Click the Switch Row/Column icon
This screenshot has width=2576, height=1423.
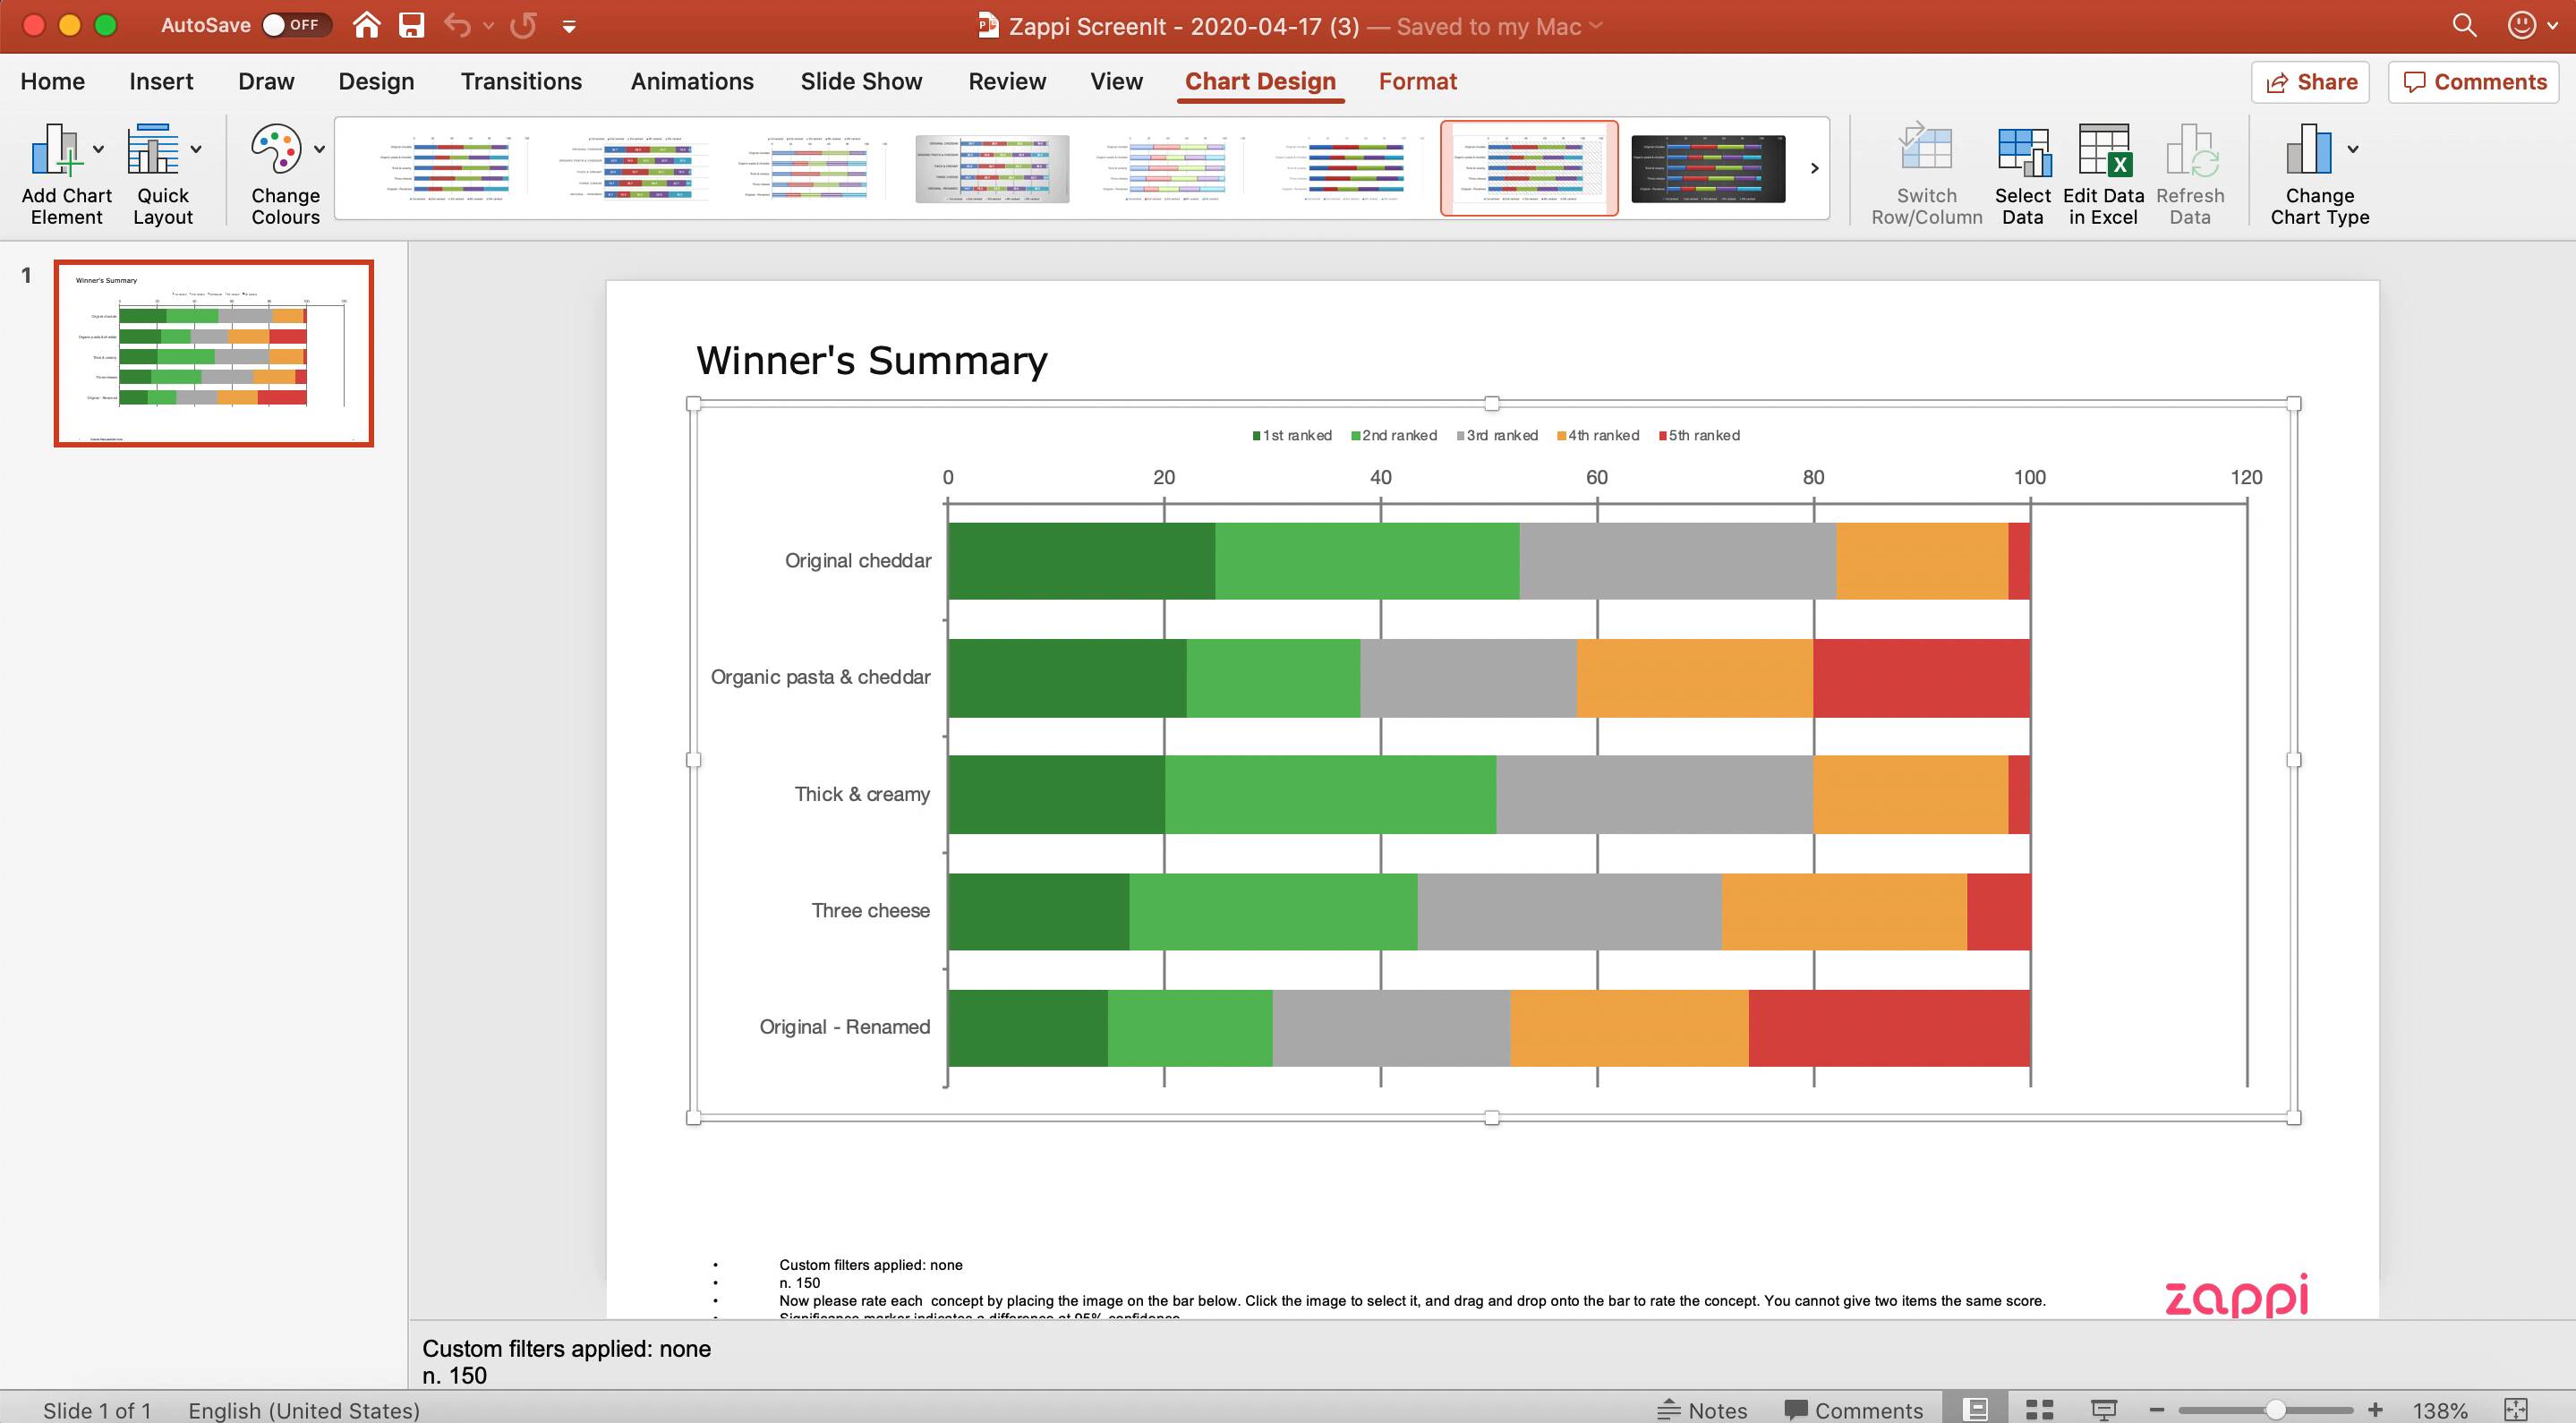1925,152
